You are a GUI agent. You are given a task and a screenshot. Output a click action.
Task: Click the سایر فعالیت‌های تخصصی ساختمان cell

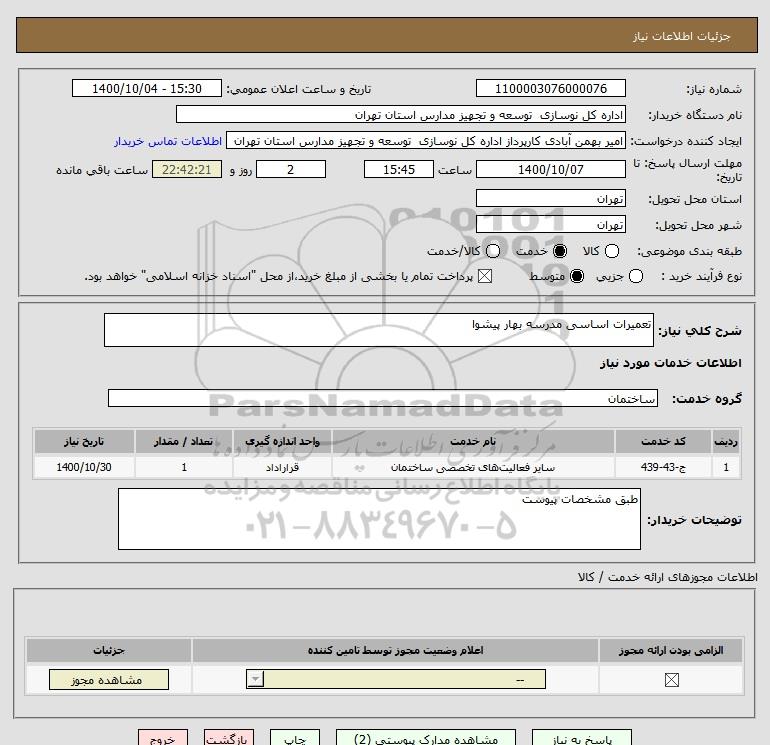point(473,467)
